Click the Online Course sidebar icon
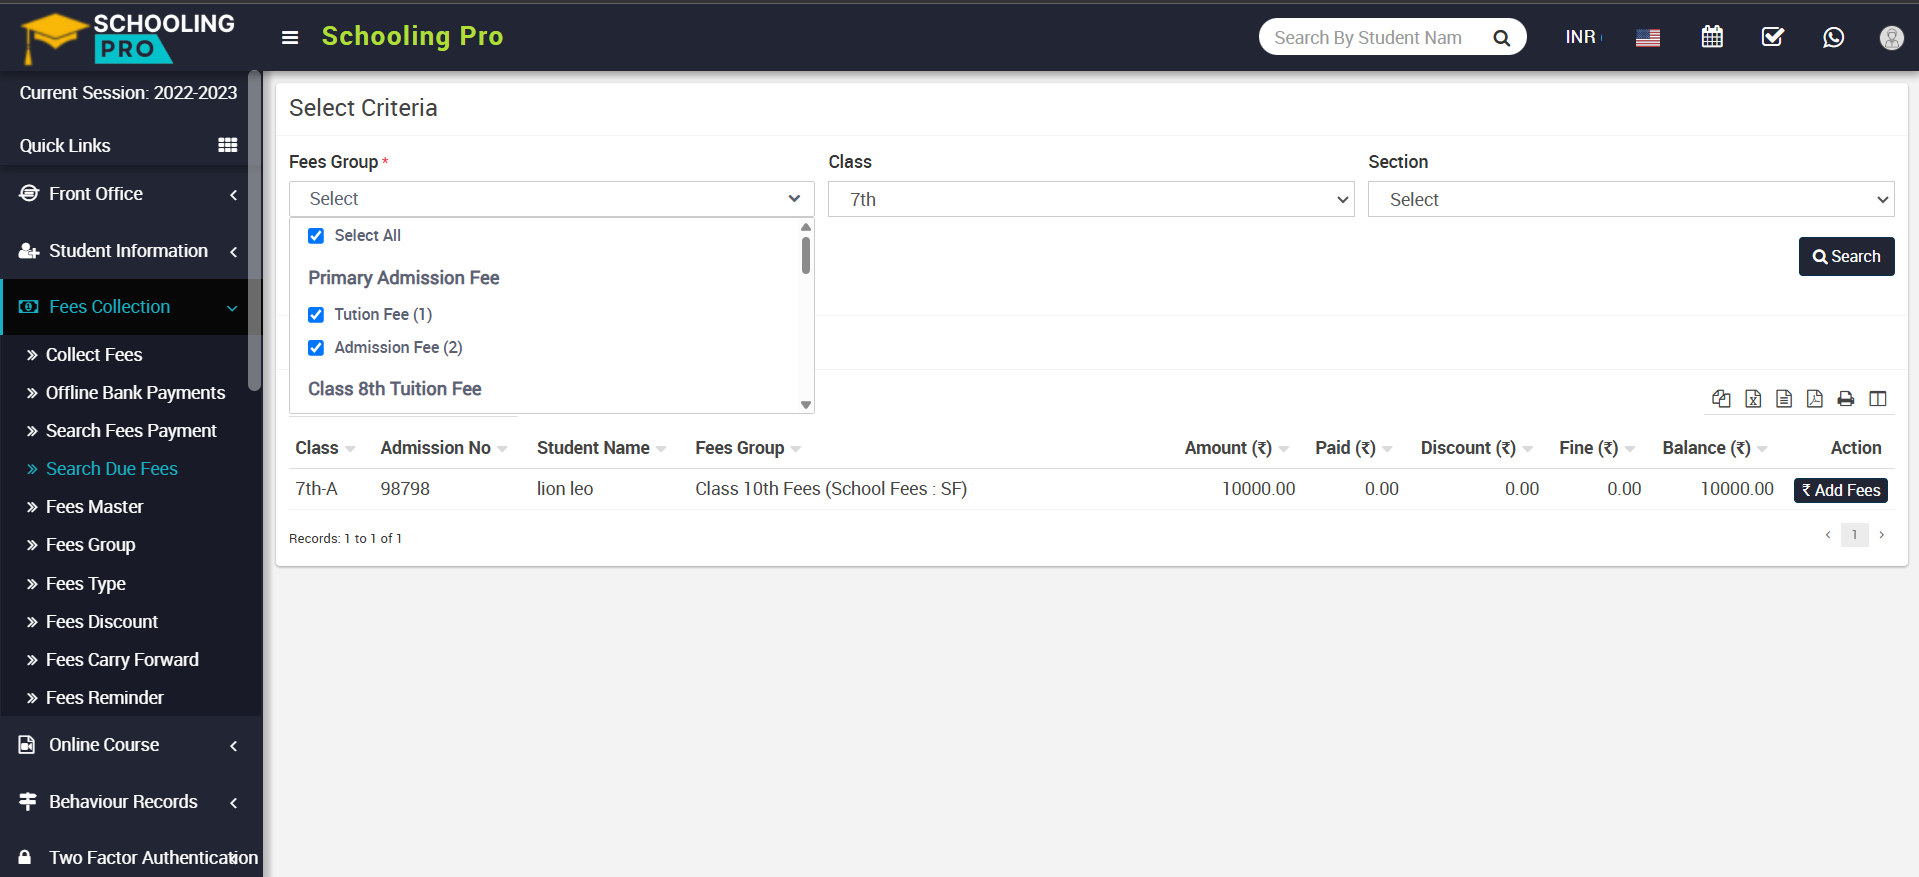 point(27,745)
